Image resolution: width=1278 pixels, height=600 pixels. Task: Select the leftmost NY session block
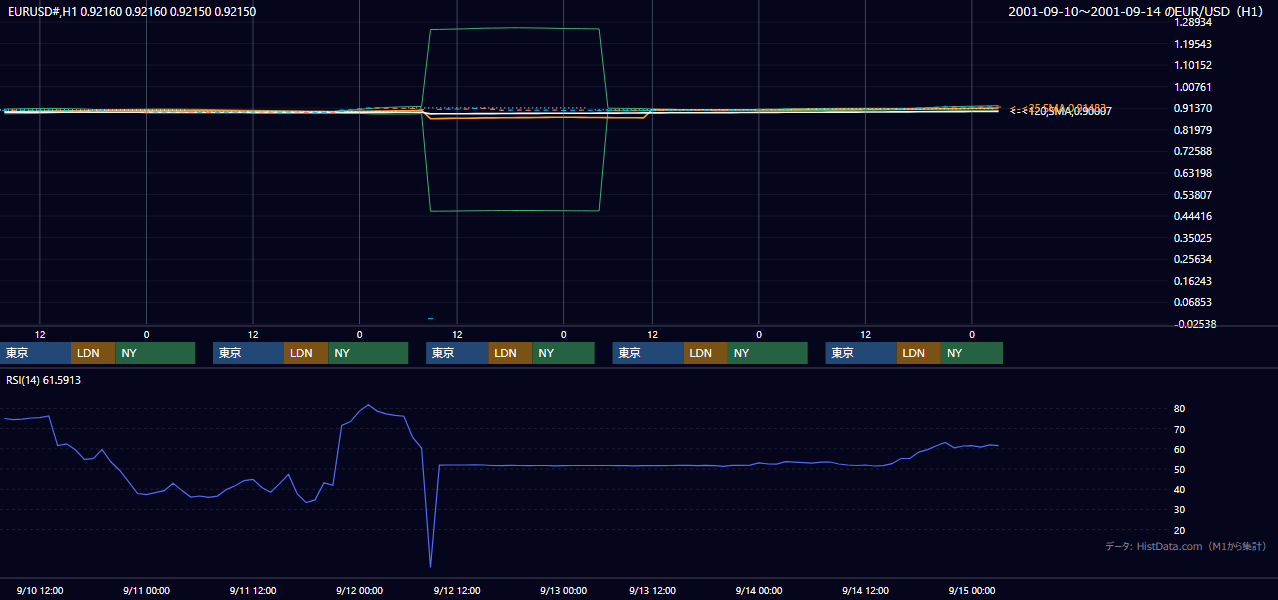[x=155, y=353]
